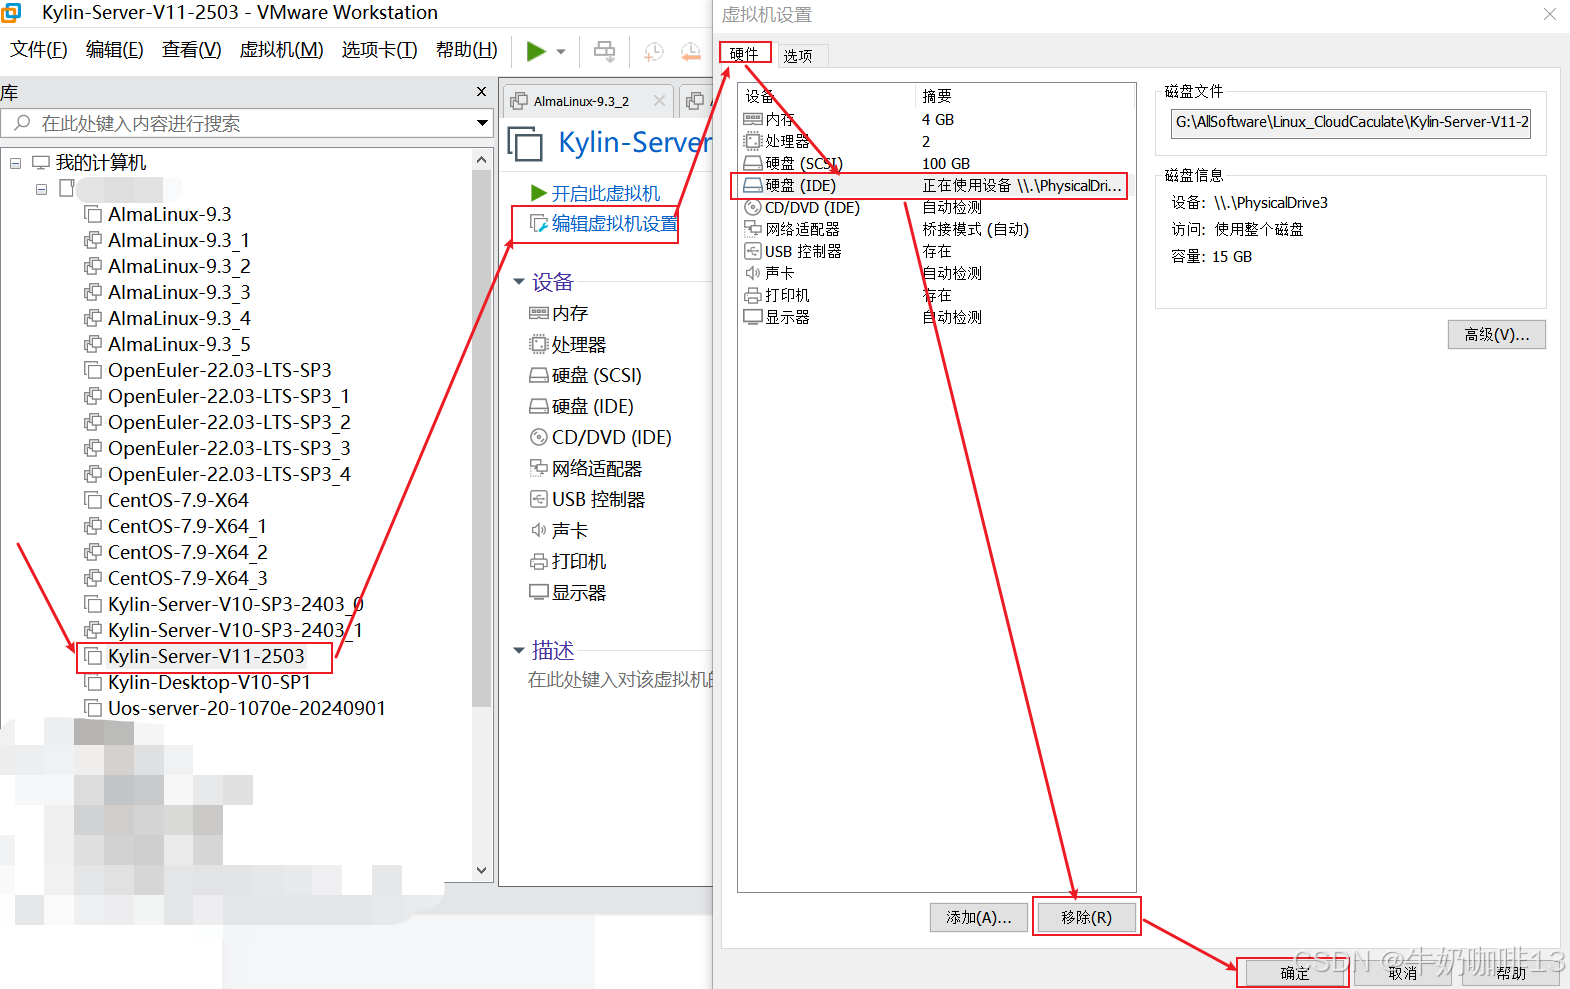The height and width of the screenshot is (989, 1570).
Task: Select Kylin-Server-V11-2503 in the library
Action: pos(206,656)
